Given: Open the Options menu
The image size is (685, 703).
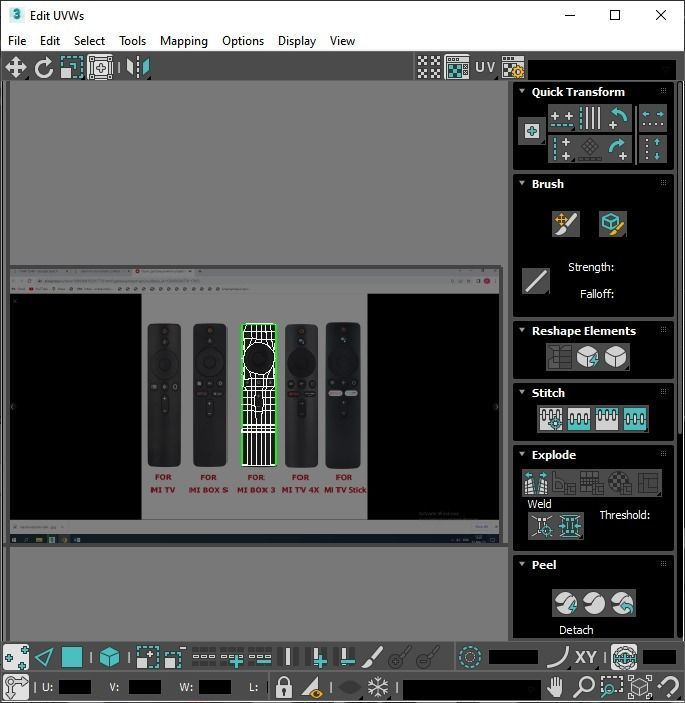Looking at the screenshot, I should tap(243, 41).
